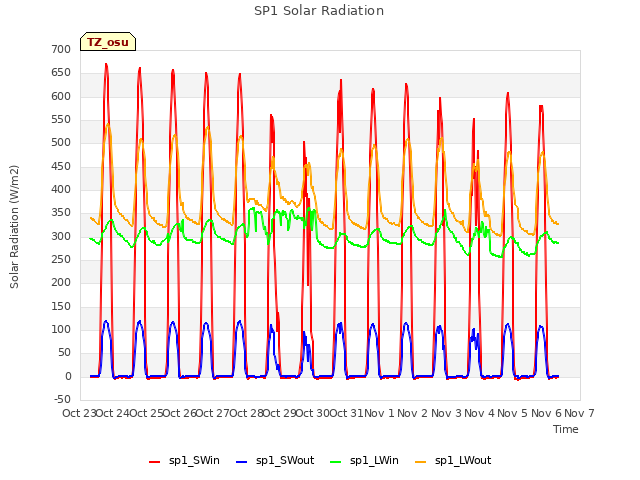Click the 400 y-axis tick value
This screenshot has width=640, height=480.
(x=61, y=190)
